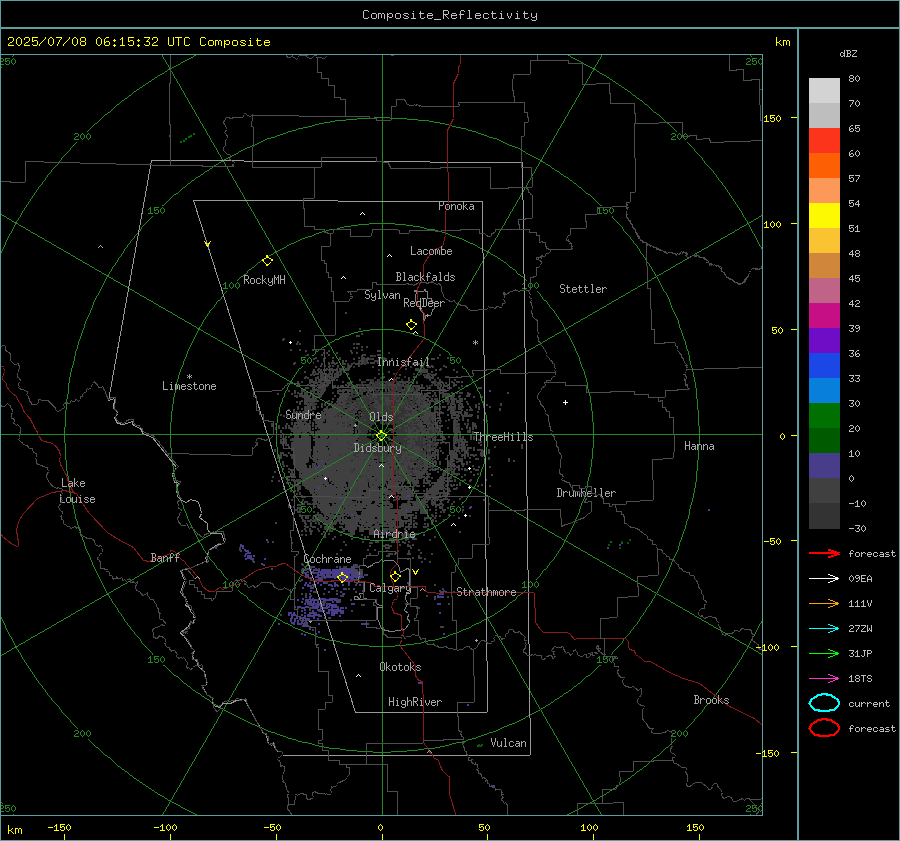
Task: Click the 09EA legend text label
Action: (860, 579)
